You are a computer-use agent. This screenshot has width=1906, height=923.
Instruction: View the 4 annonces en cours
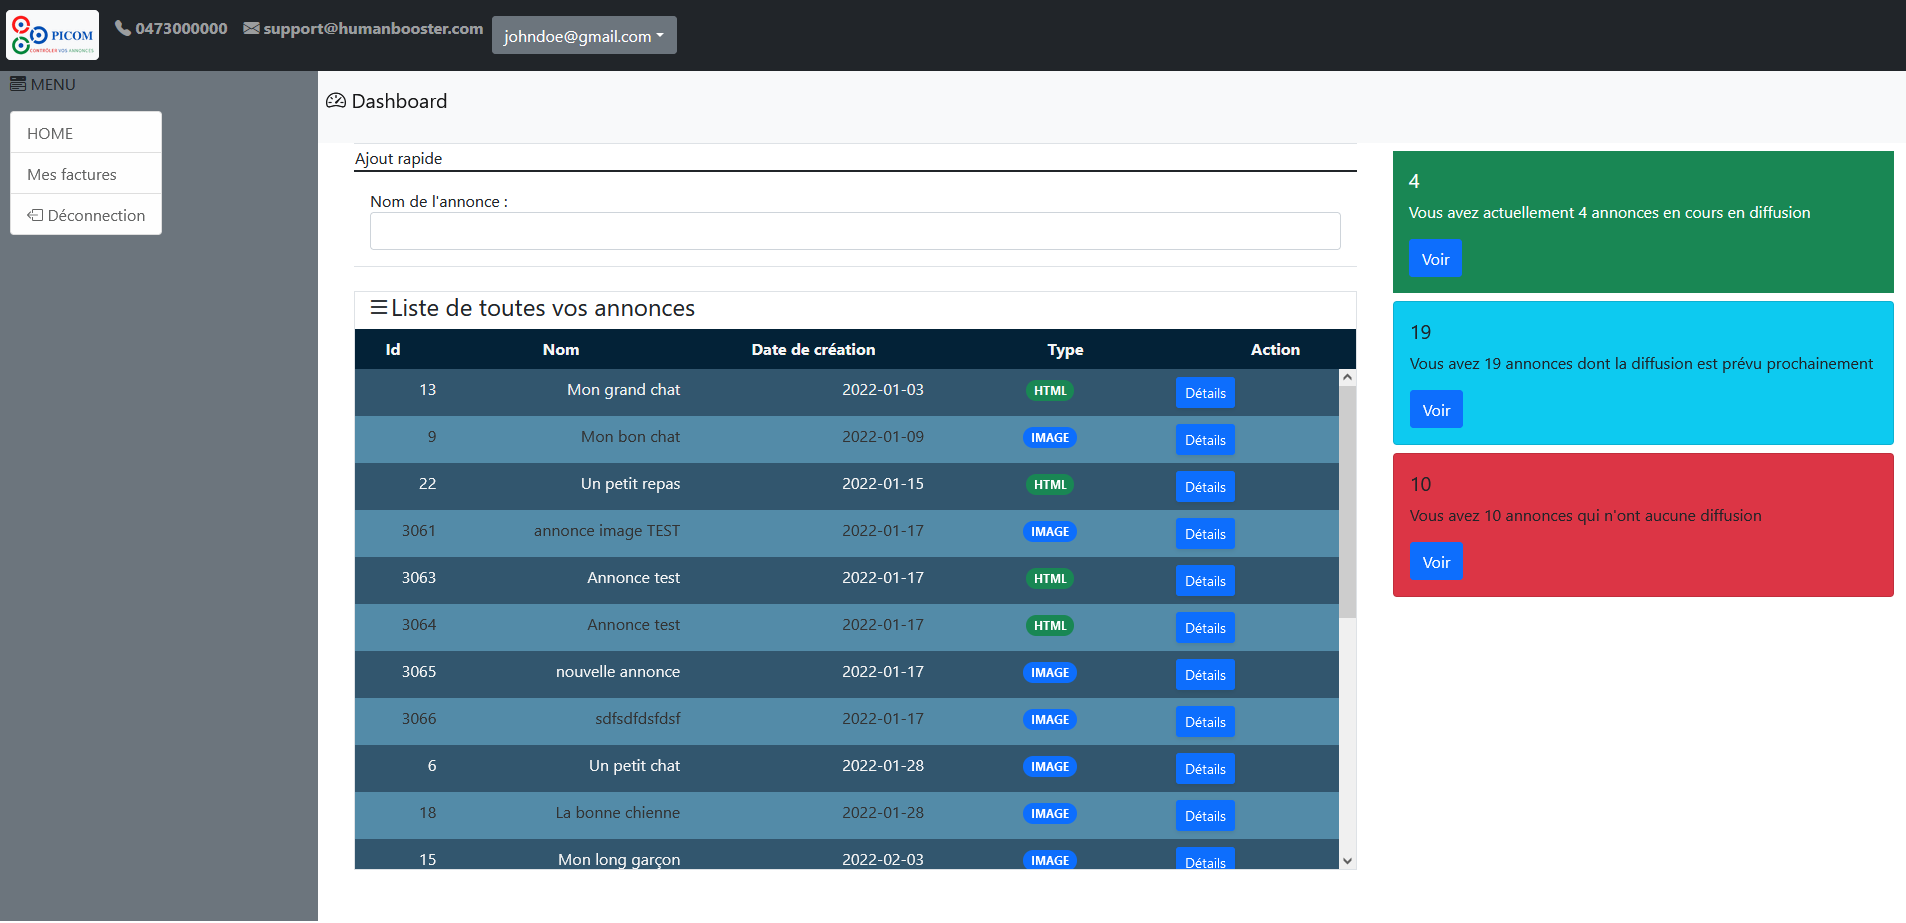click(x=1435, y=259)
